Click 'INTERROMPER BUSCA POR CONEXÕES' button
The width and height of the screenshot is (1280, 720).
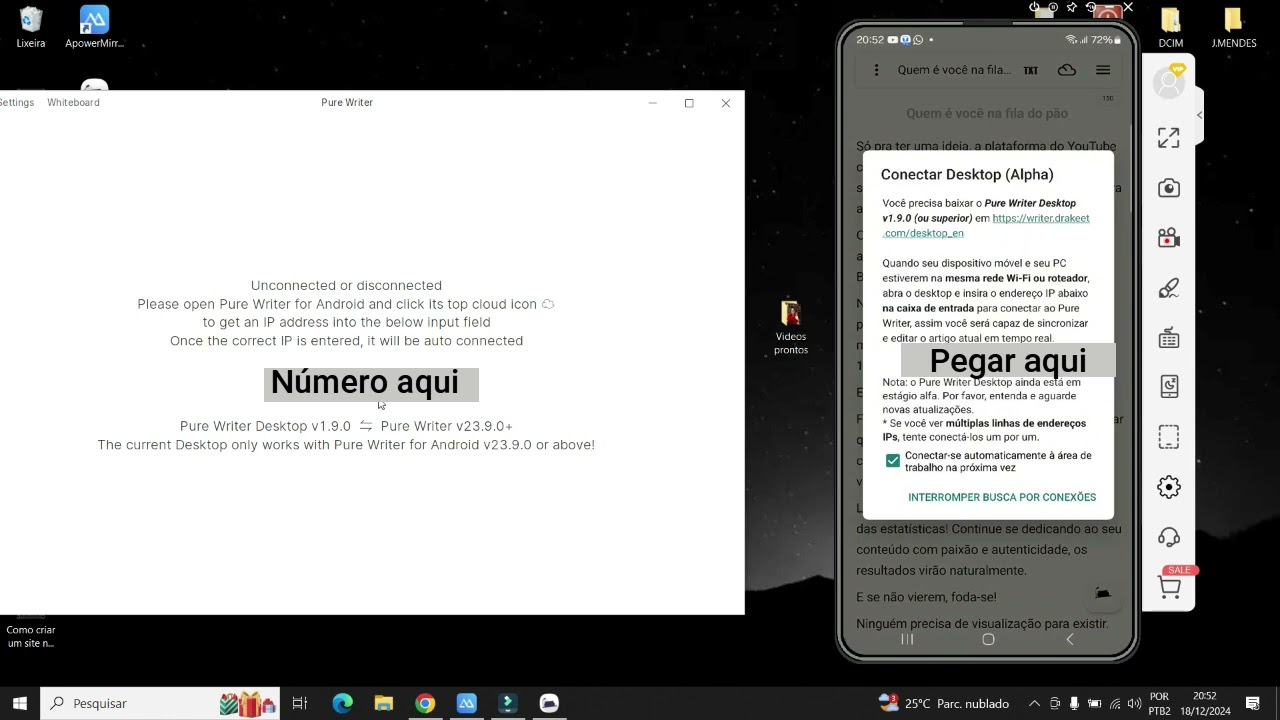[1002, 497]
